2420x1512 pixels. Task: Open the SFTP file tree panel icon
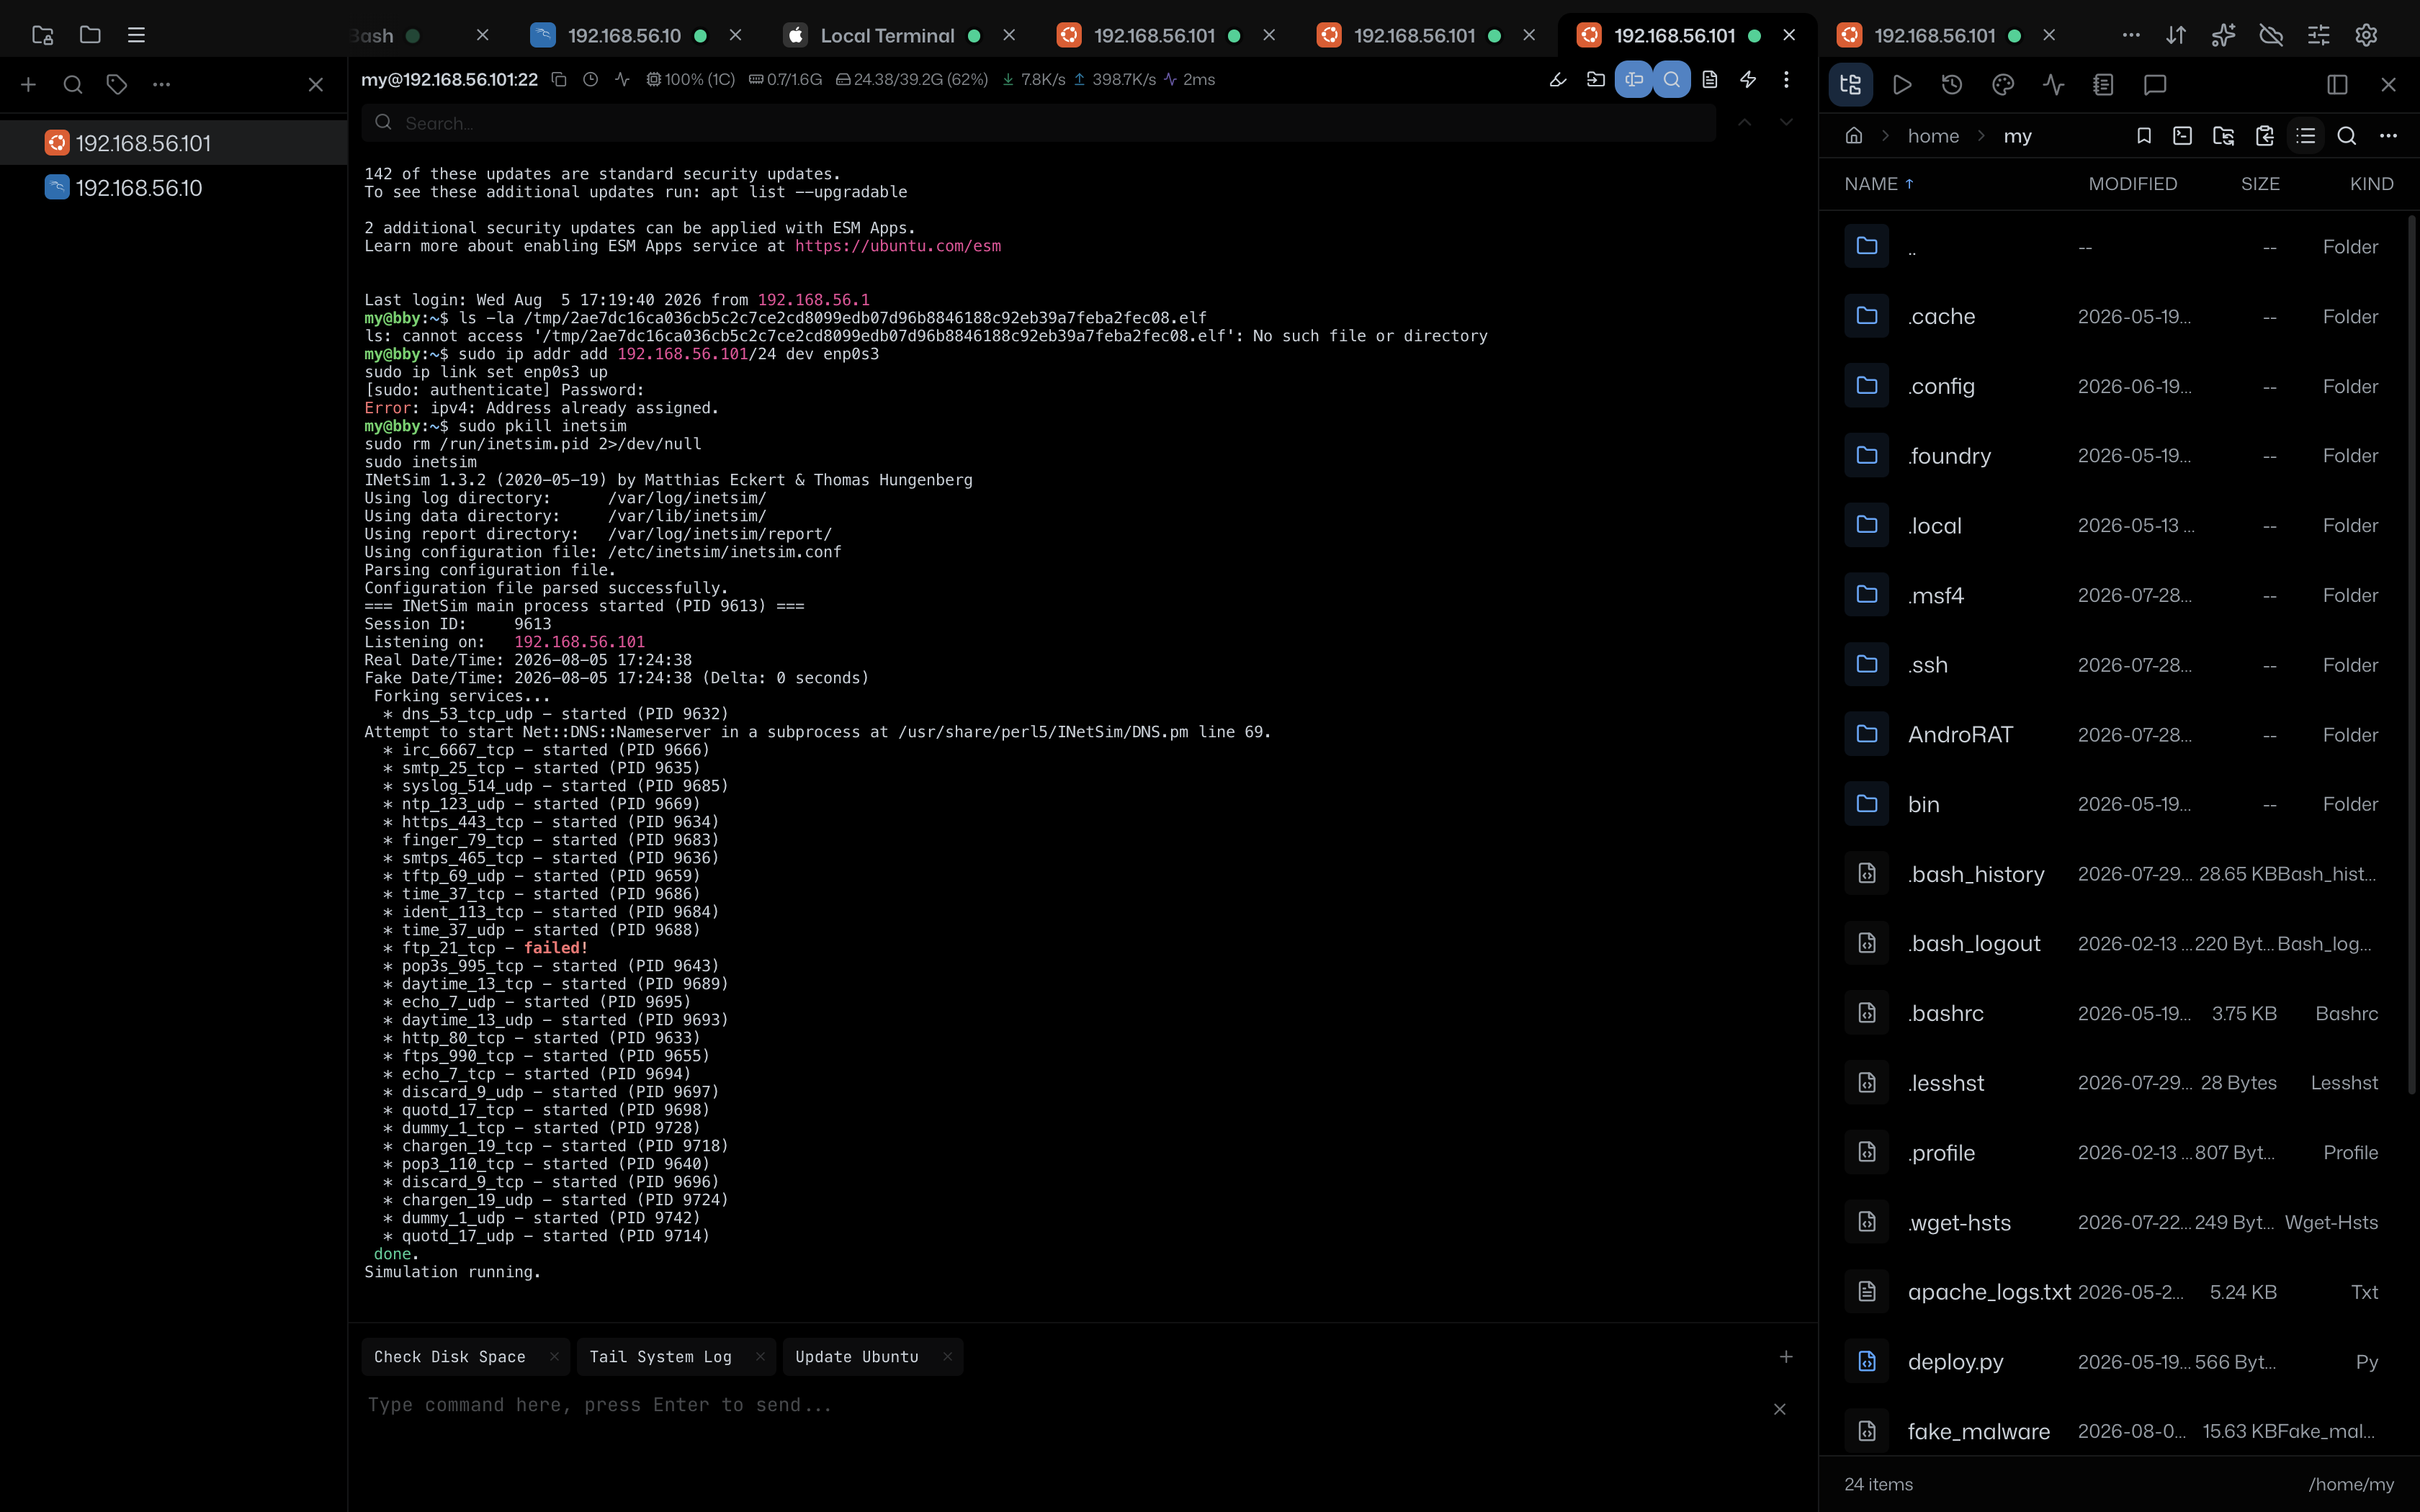point(1850,85)
